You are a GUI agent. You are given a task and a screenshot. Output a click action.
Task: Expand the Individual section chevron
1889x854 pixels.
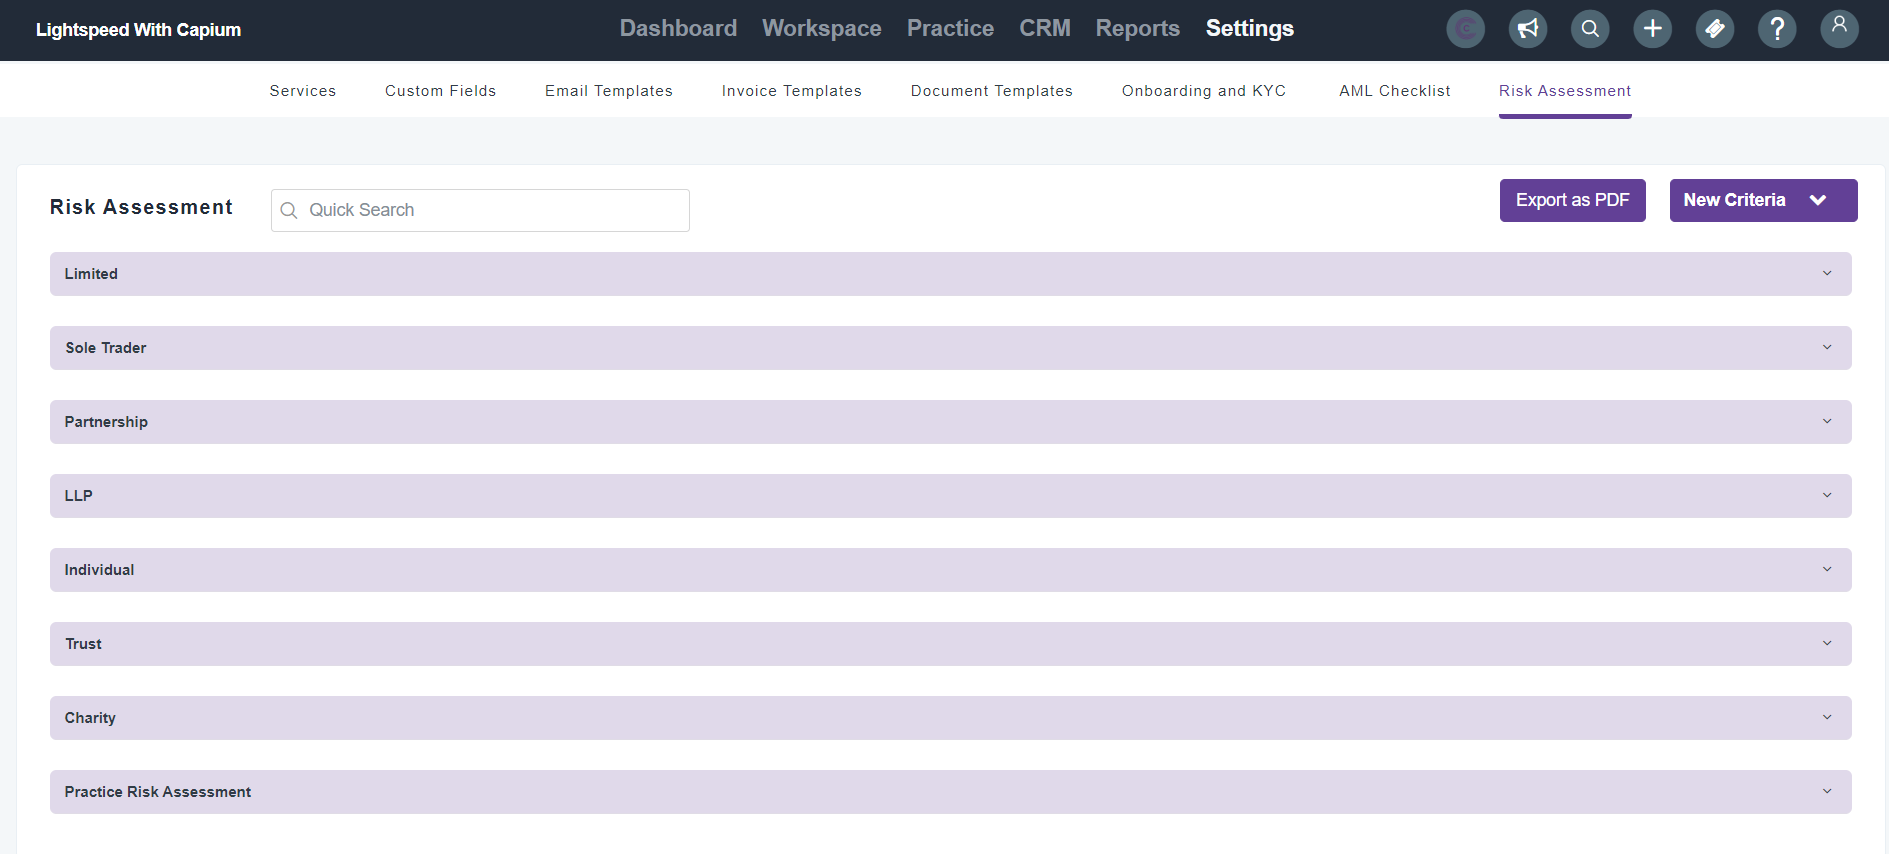tap(1827, 570)
